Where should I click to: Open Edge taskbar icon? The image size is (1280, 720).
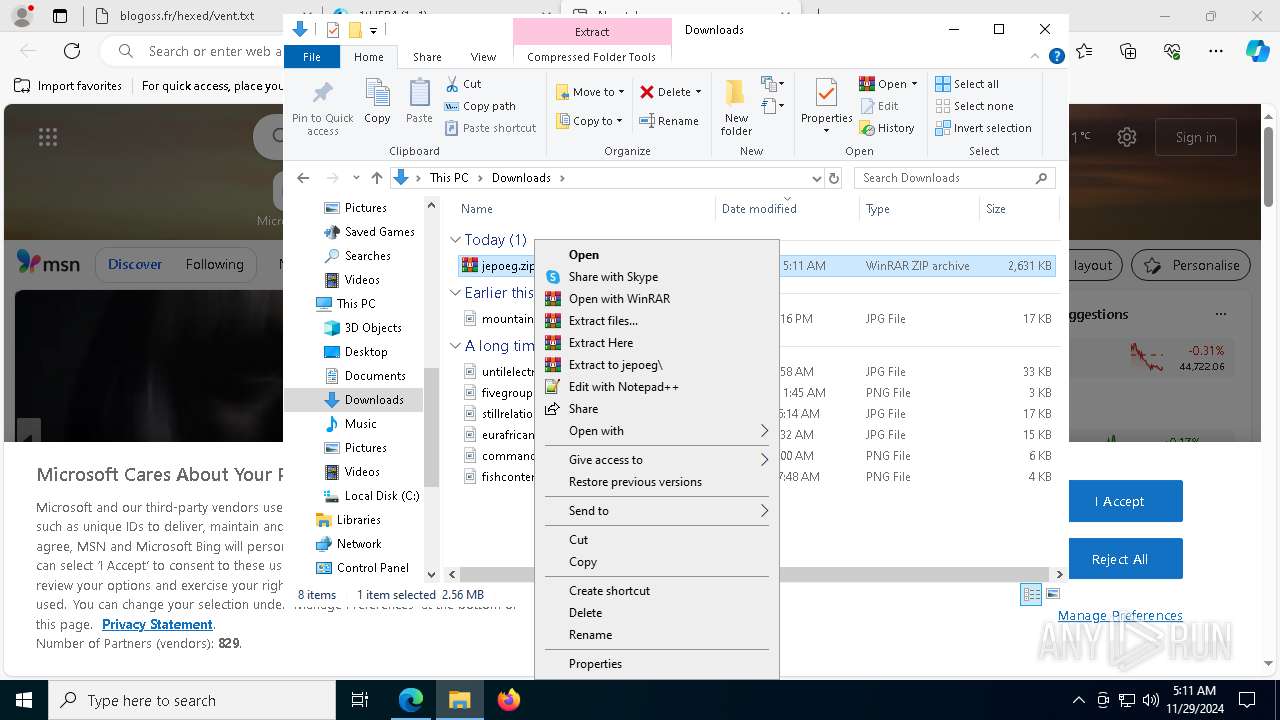pyautogui.click(x=411, y=701)
